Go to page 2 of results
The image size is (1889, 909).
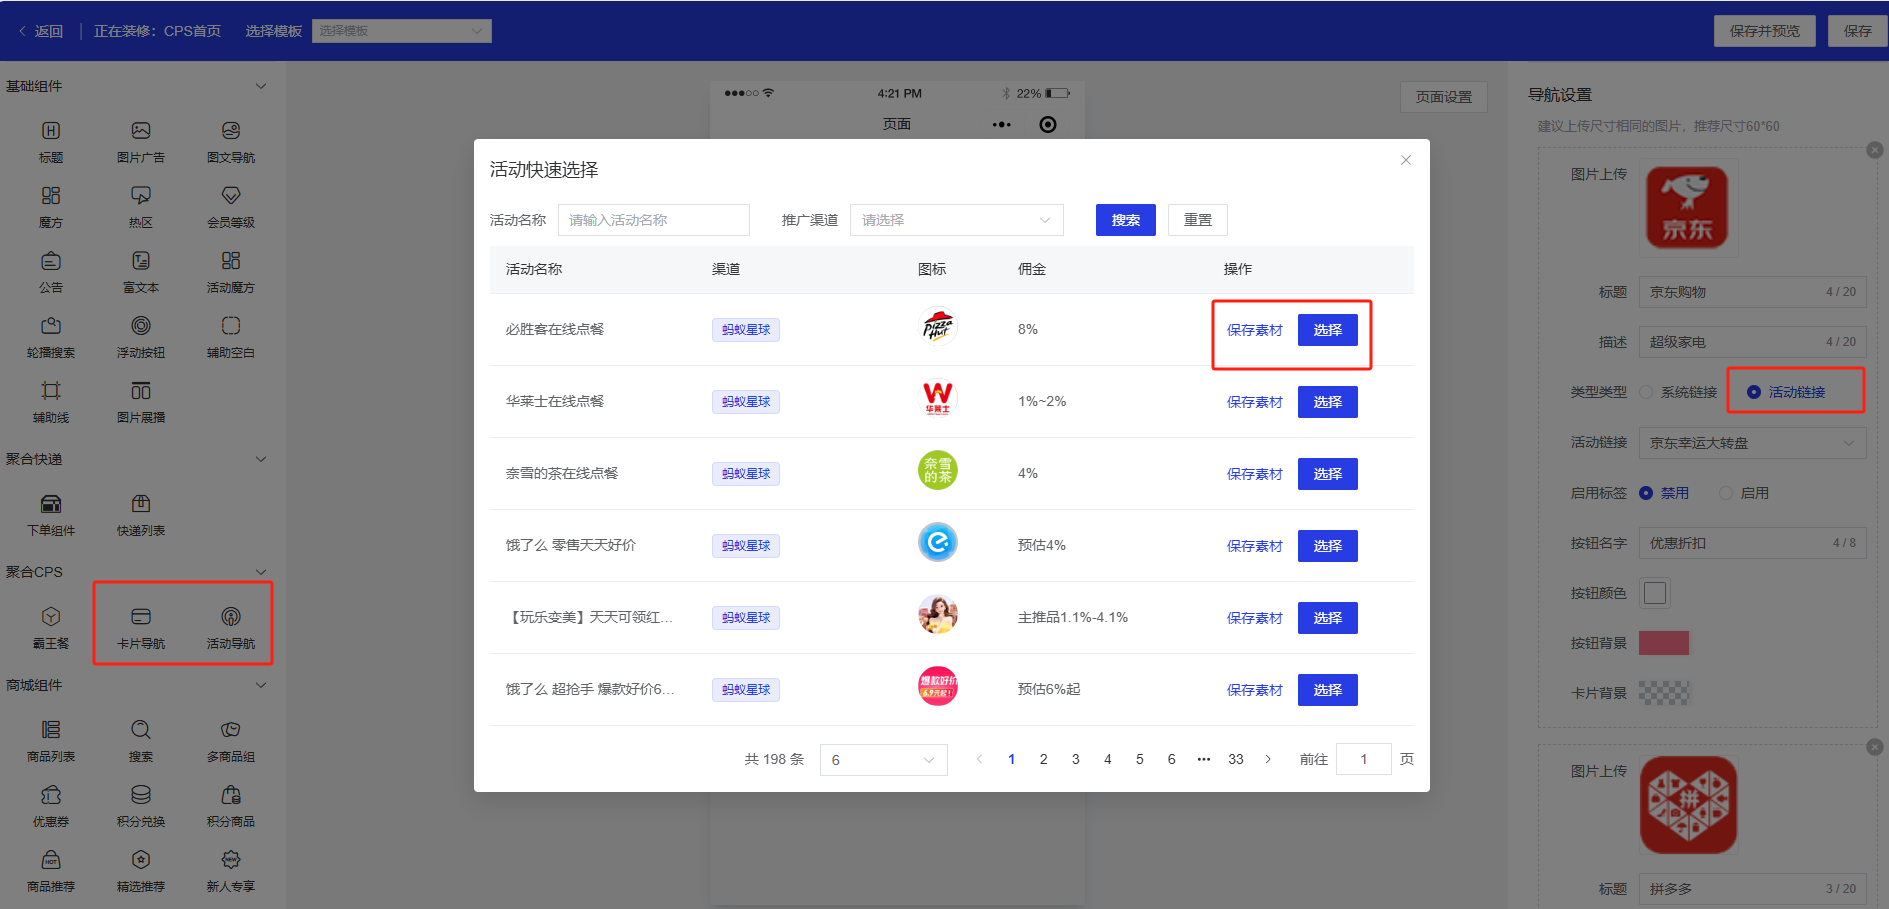[x=1043, y=759]
